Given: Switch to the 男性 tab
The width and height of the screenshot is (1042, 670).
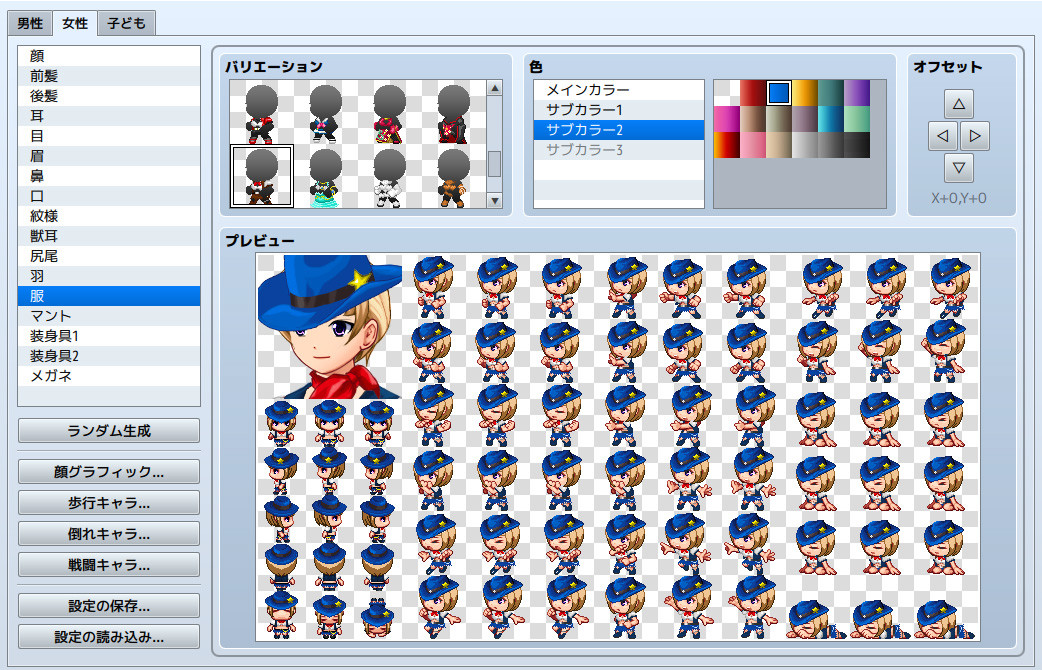Looking at the screenshot, I should [29, 22].
